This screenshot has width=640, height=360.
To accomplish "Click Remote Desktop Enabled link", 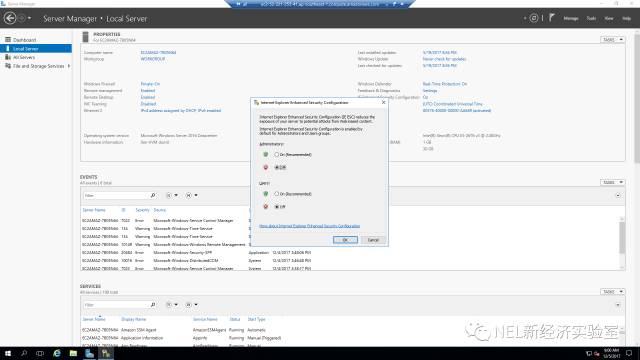I will tap(148, 97).
